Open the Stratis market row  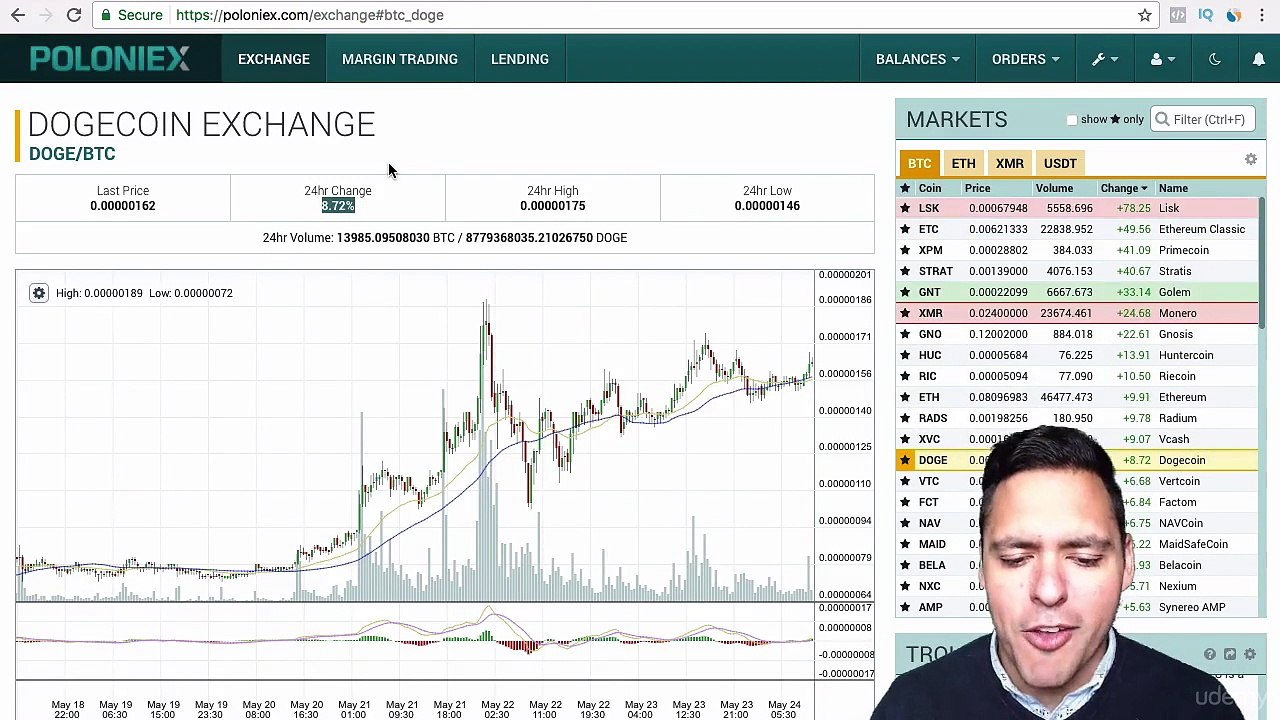click(x=1076, y=271)
